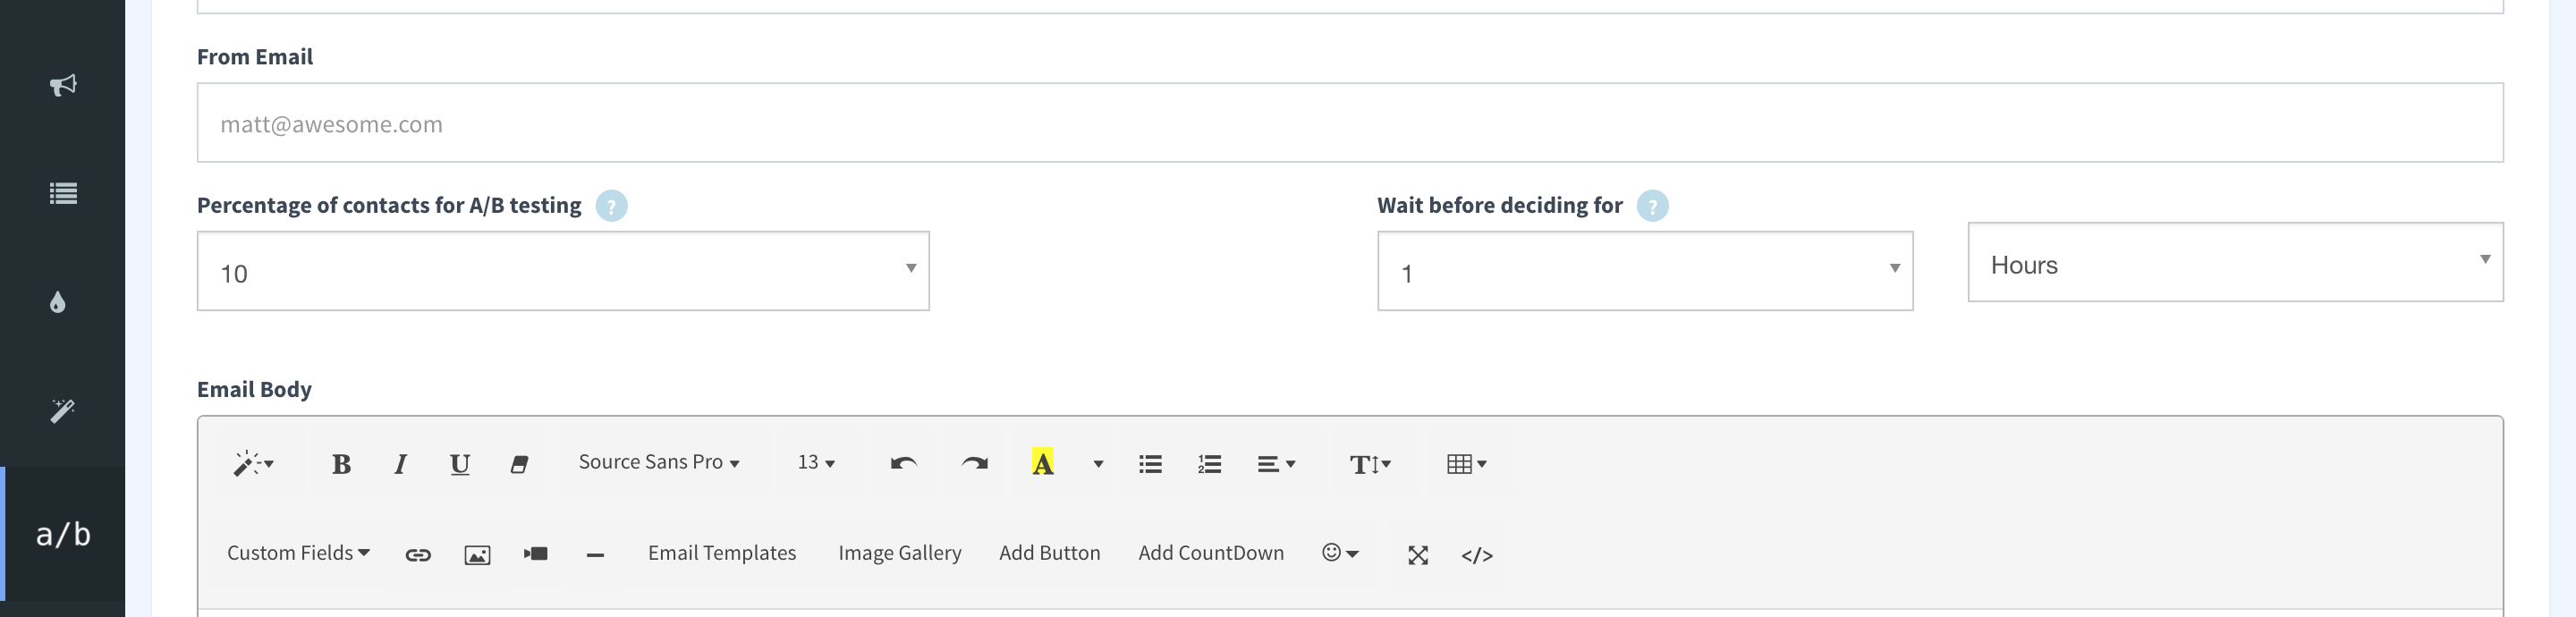Open the megaphone campaigns sidebar icon

pyautogui.click(x=63, y=85)
